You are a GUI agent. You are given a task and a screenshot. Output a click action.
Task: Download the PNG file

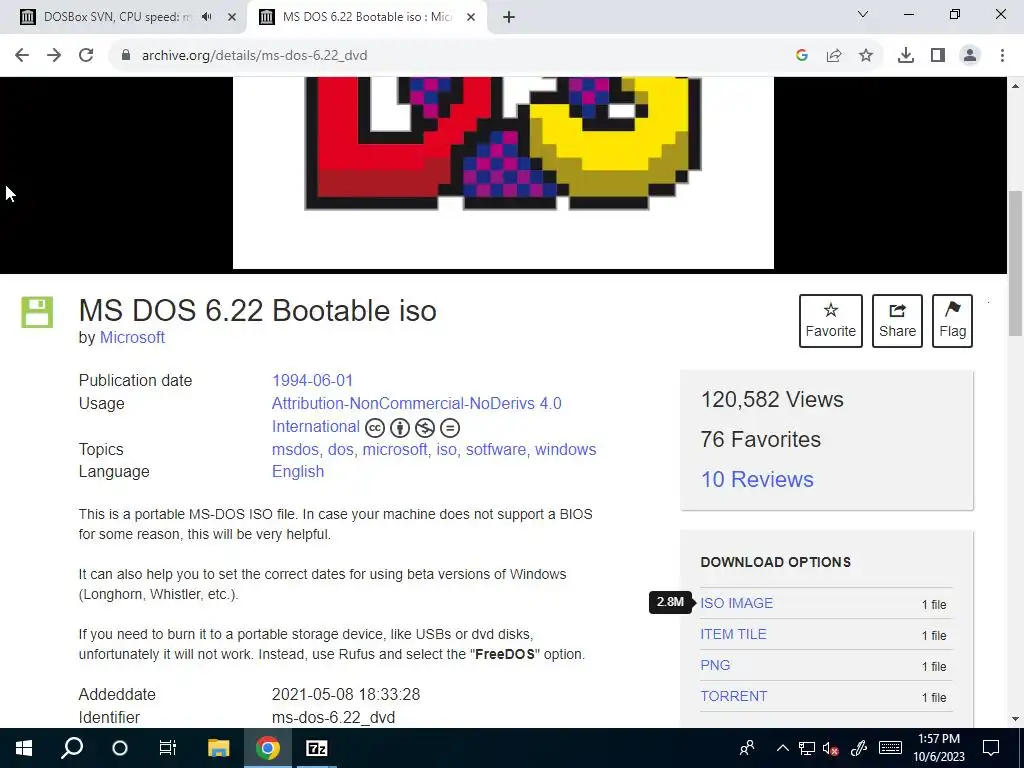(x=715, y=665)
